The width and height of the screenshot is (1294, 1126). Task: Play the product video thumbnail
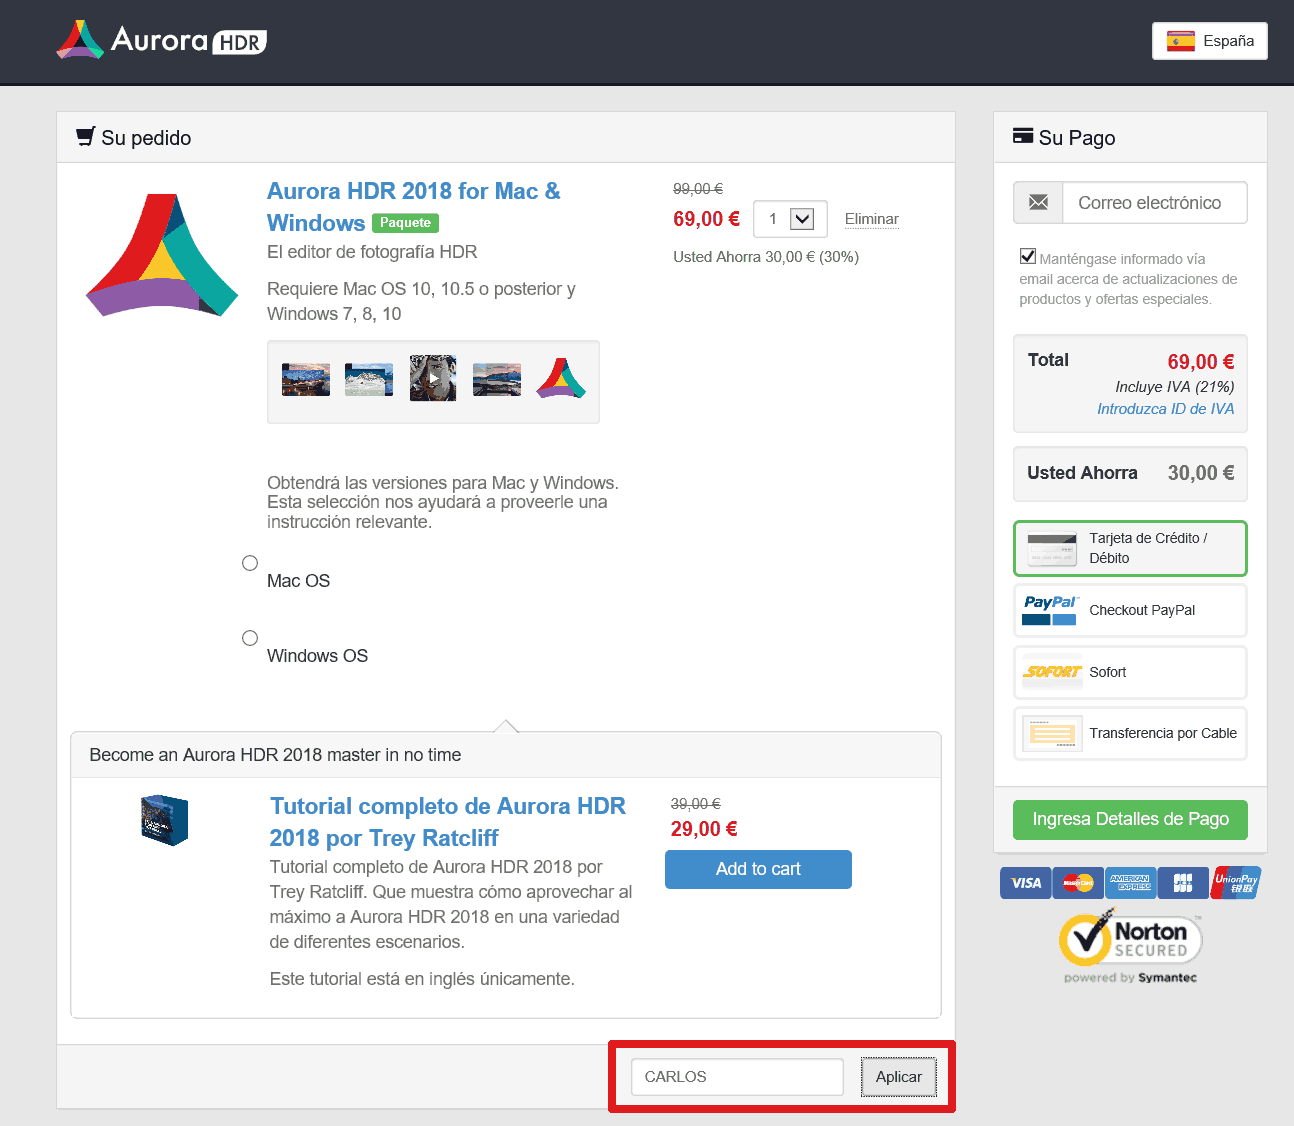click(433, 379)
